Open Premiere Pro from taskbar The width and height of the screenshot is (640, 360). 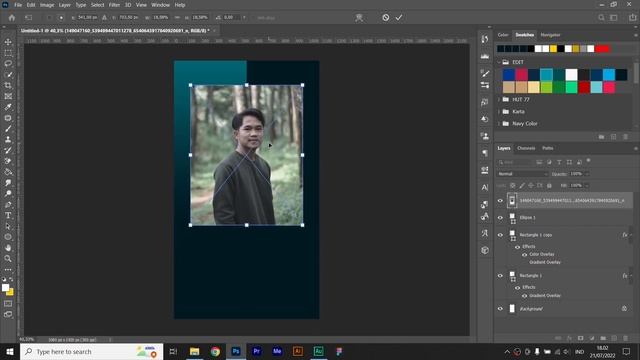coord(257,351)
